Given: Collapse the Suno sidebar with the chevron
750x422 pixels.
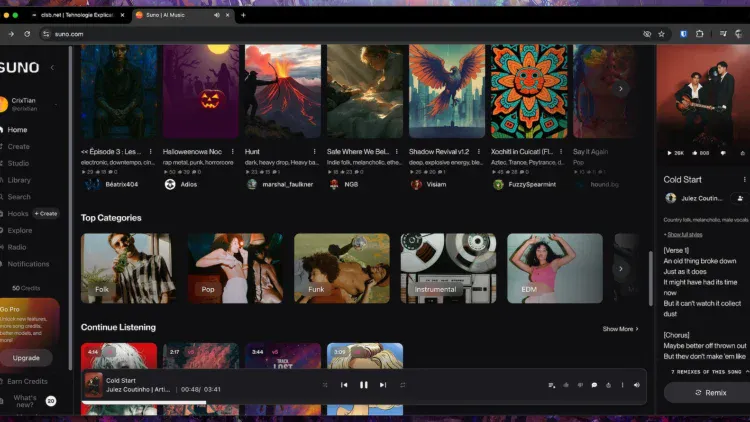Looking at the screenshot, I should click(52, 68).
